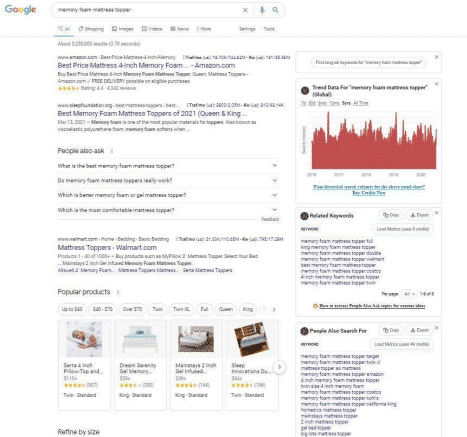Open the Popular products options menu

point(118,292)
